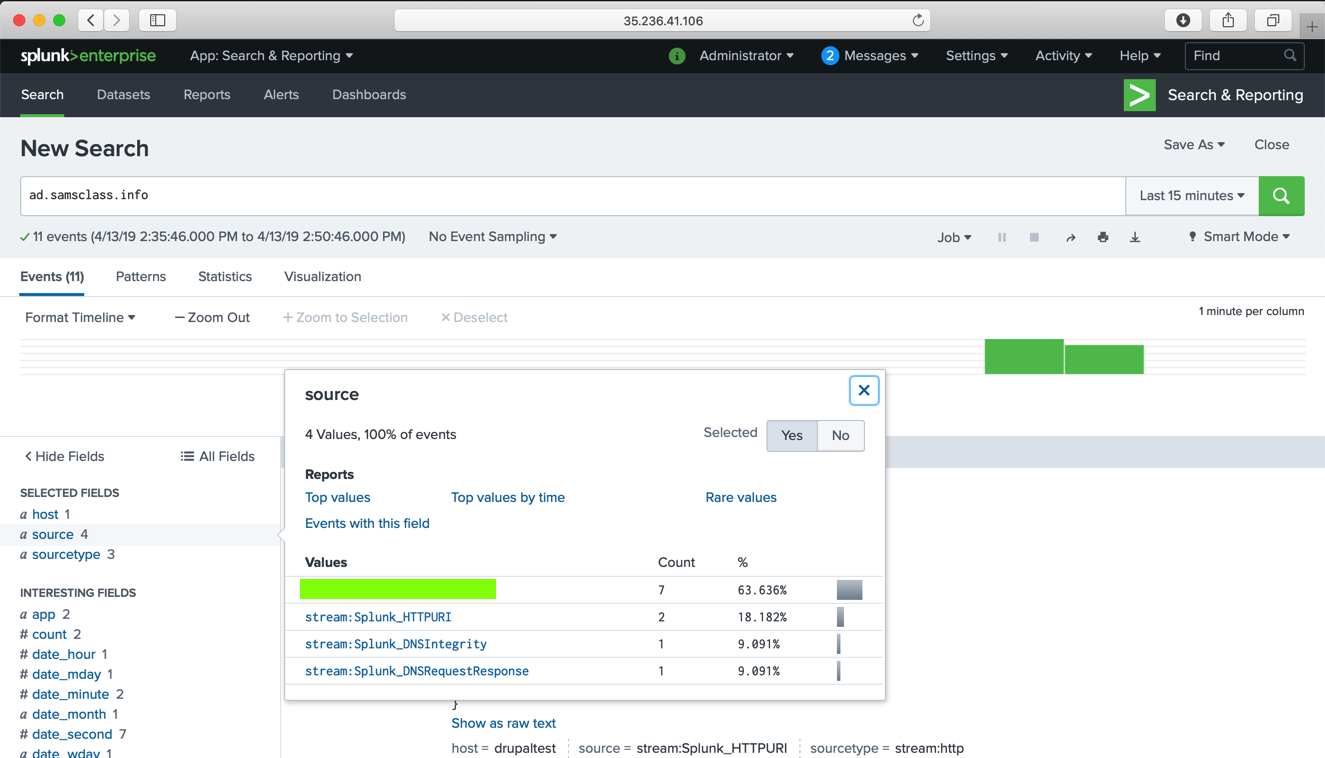The width and height of the screenshot is (1325, 758).
Task: Show all Safari tabs overview
Action: pos(1273,20)
